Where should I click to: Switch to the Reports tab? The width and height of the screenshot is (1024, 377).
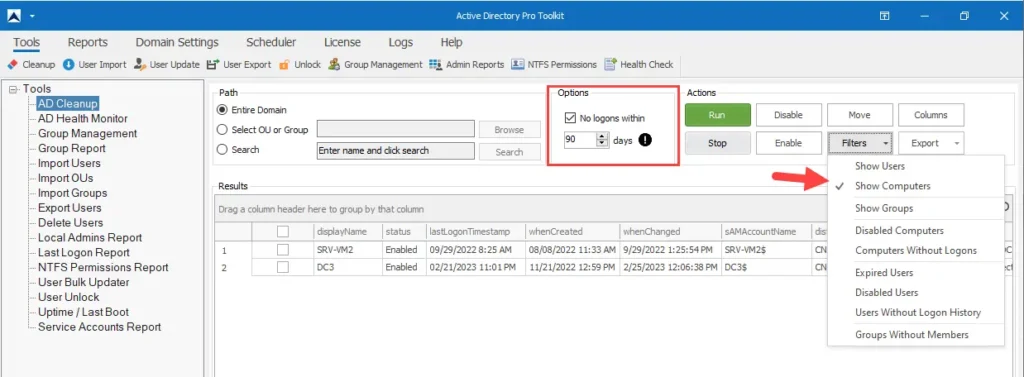point(88,42)
